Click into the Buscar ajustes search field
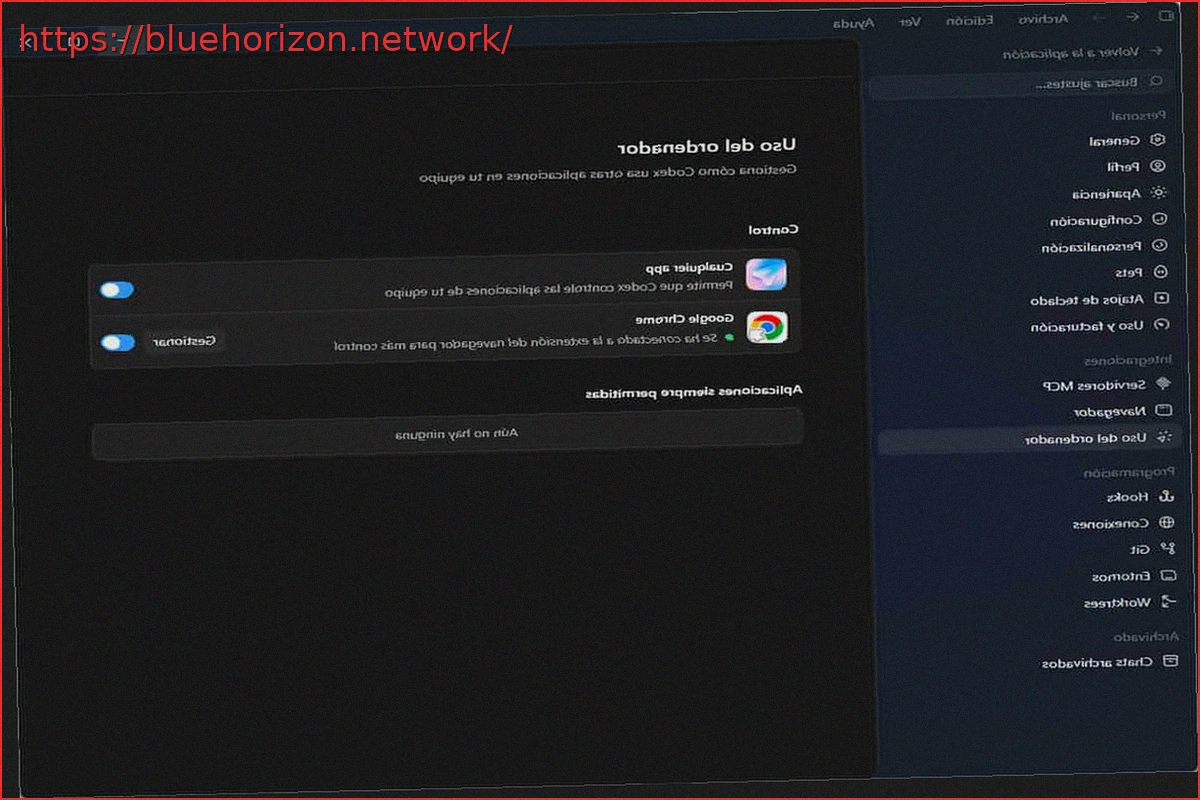Screen dimensions: 1200x800 (1018, 84)
